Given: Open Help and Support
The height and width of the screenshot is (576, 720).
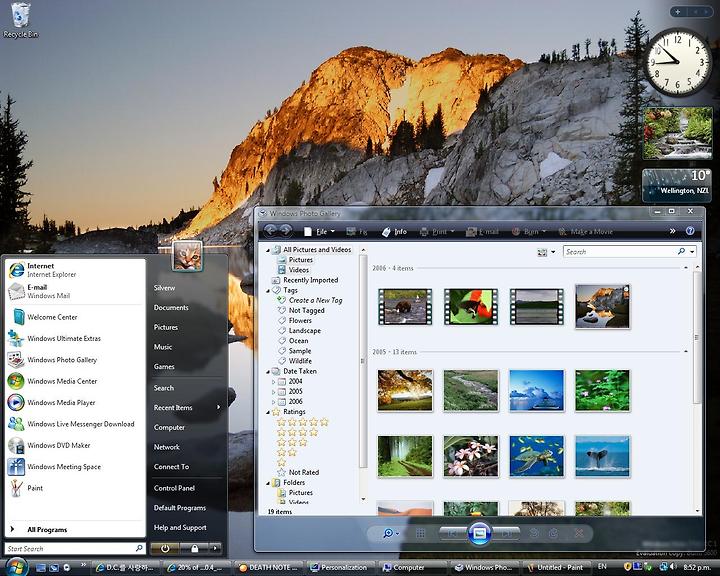Looking at the screenshot, I should pos(187,528).
